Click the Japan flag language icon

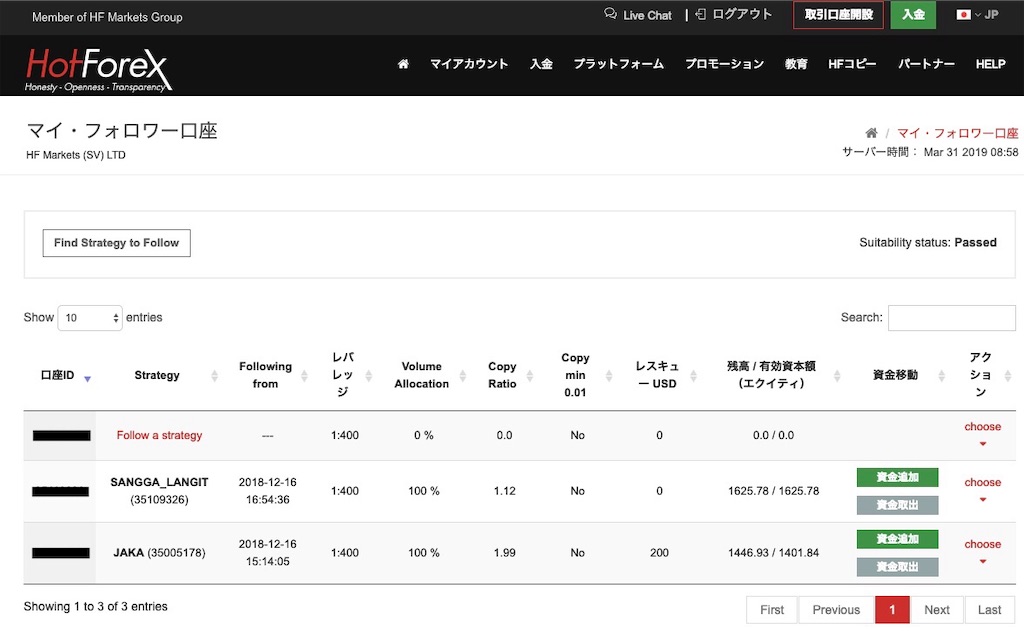point(963,14)
